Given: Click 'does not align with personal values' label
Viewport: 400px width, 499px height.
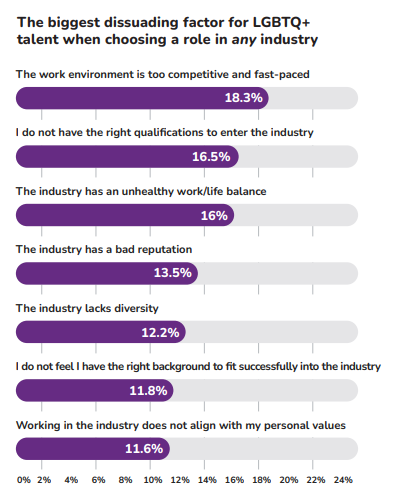Looking at the screenshot, I should click(x=181, y=425).
